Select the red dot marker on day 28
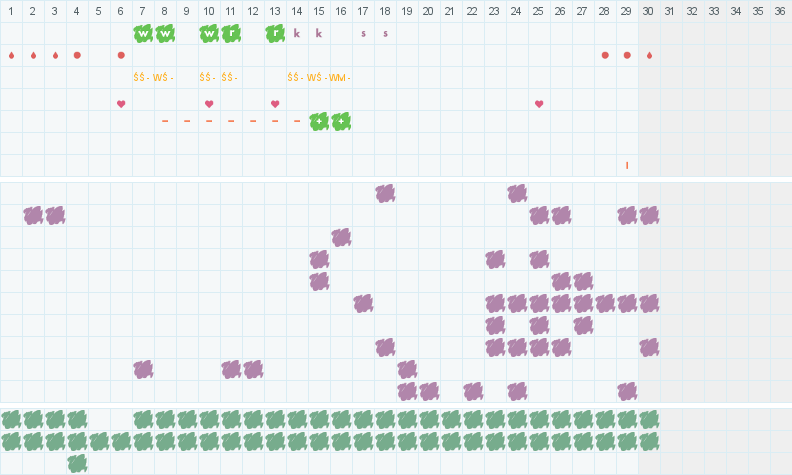This screenshot has height=475, width=792. coord(605,55)
